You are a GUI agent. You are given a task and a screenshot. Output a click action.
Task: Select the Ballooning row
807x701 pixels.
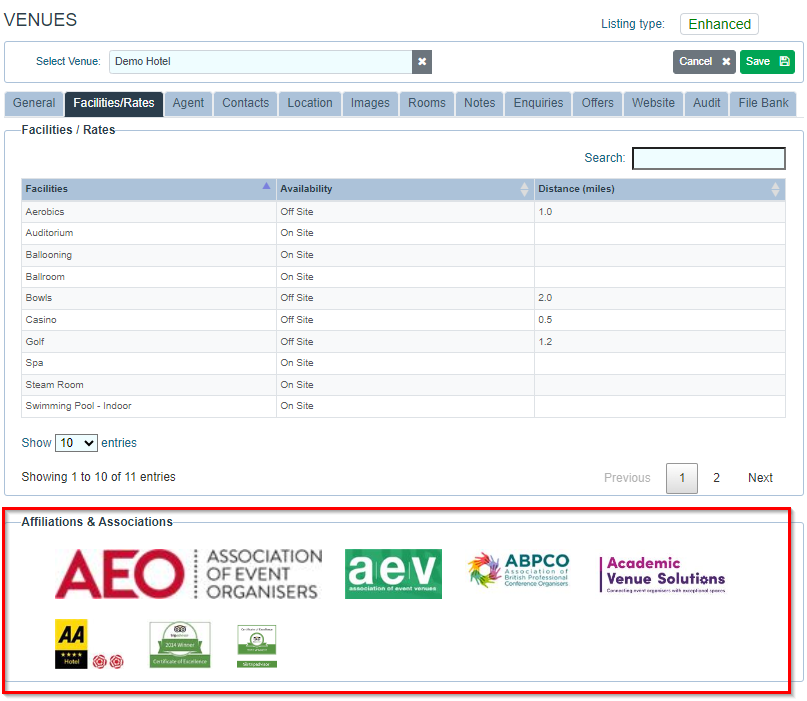[404, 255]
